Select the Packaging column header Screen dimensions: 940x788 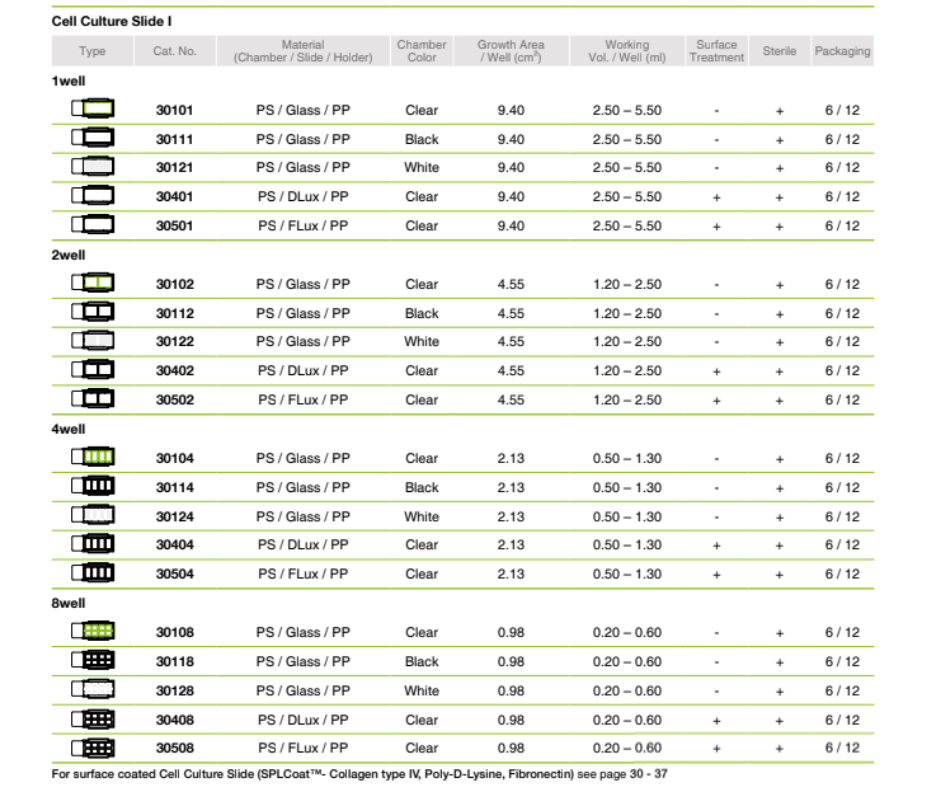coord(841,51)
